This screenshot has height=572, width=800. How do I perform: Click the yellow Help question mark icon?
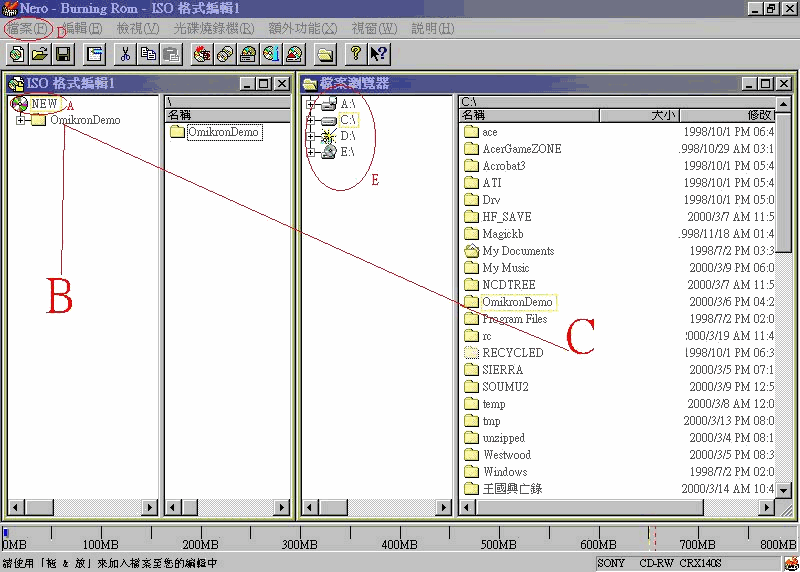click(x=356, y=54)
